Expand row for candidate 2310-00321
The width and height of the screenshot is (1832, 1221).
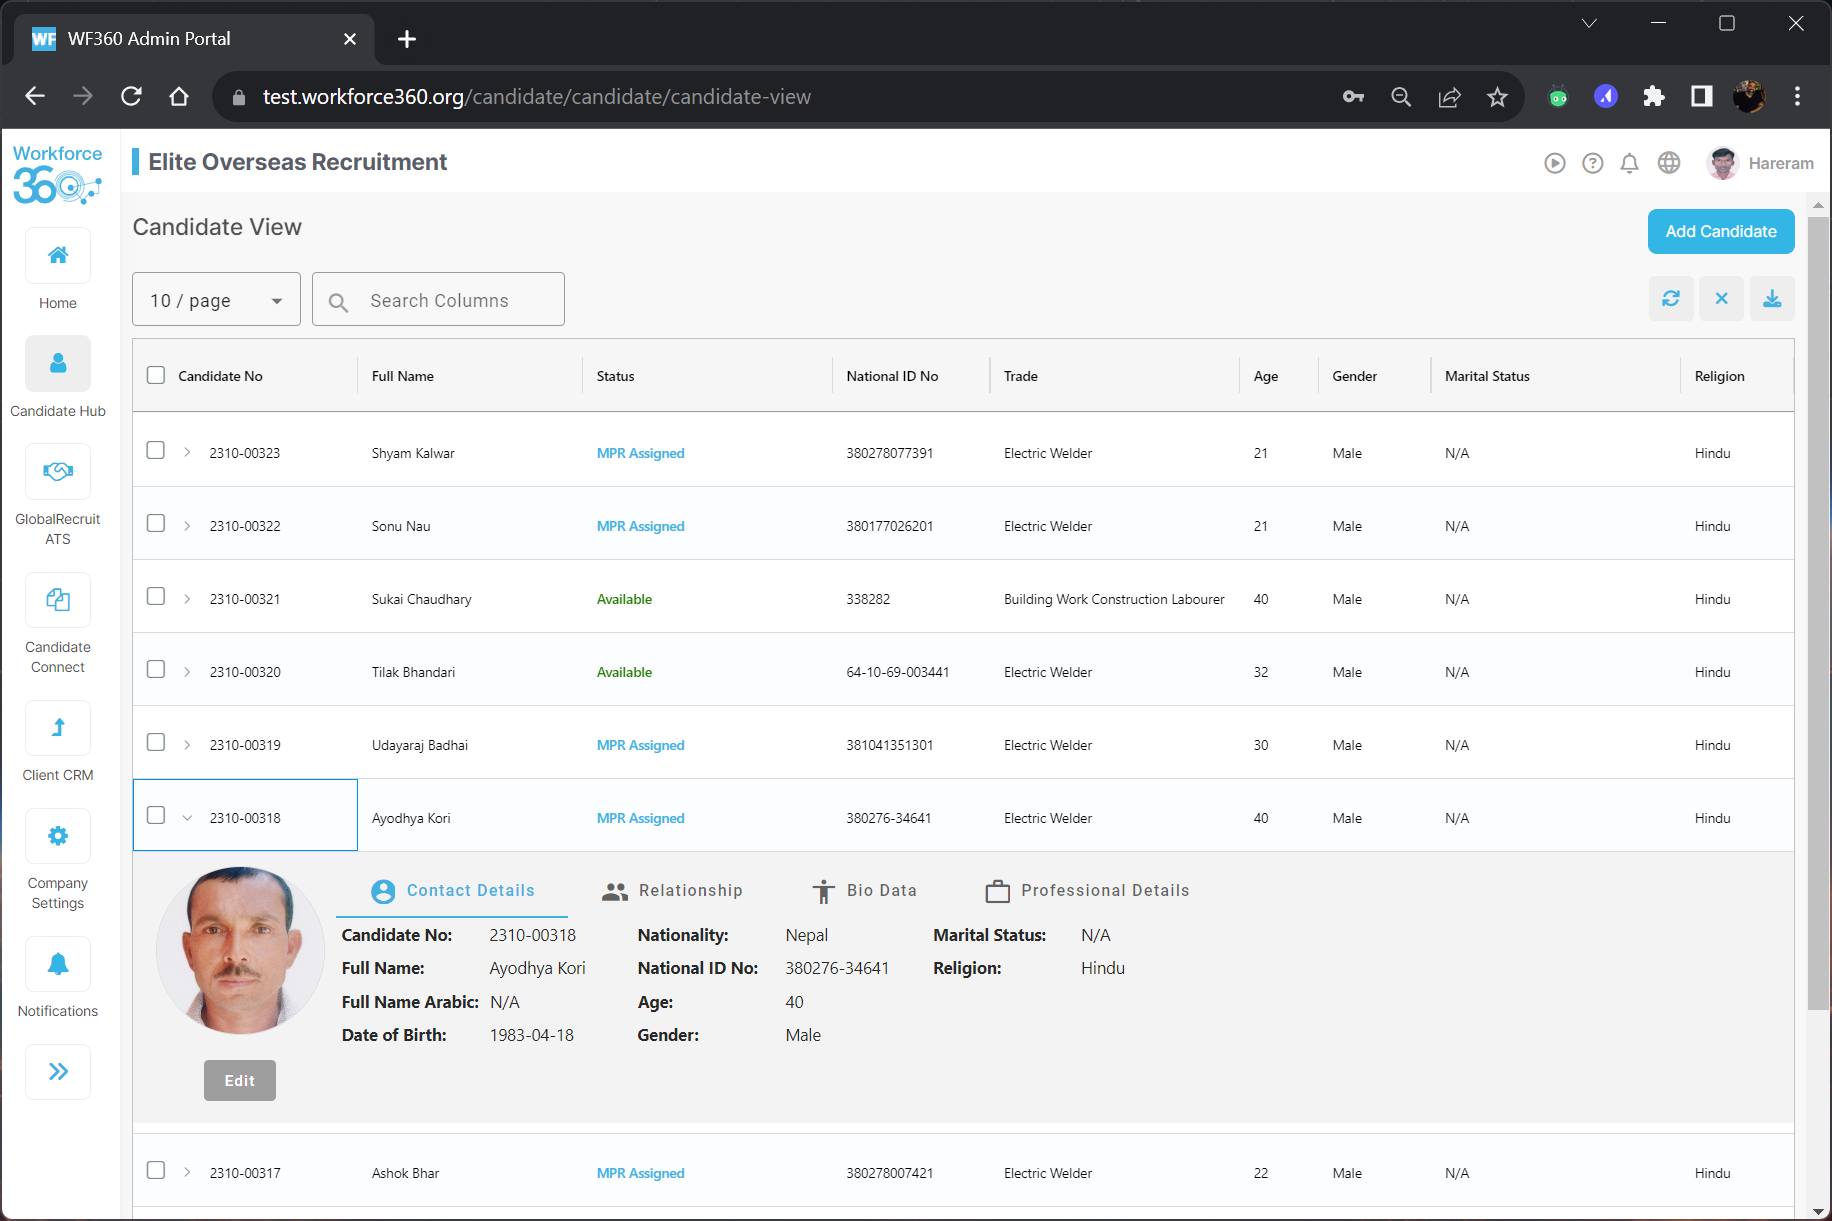187,599
